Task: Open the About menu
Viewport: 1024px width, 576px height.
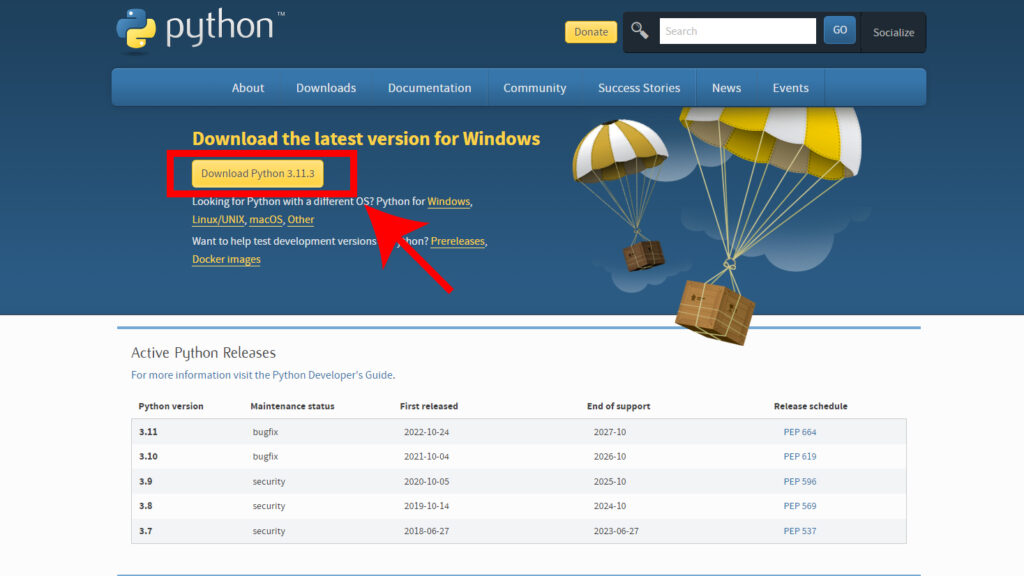Action: point(248,88)
